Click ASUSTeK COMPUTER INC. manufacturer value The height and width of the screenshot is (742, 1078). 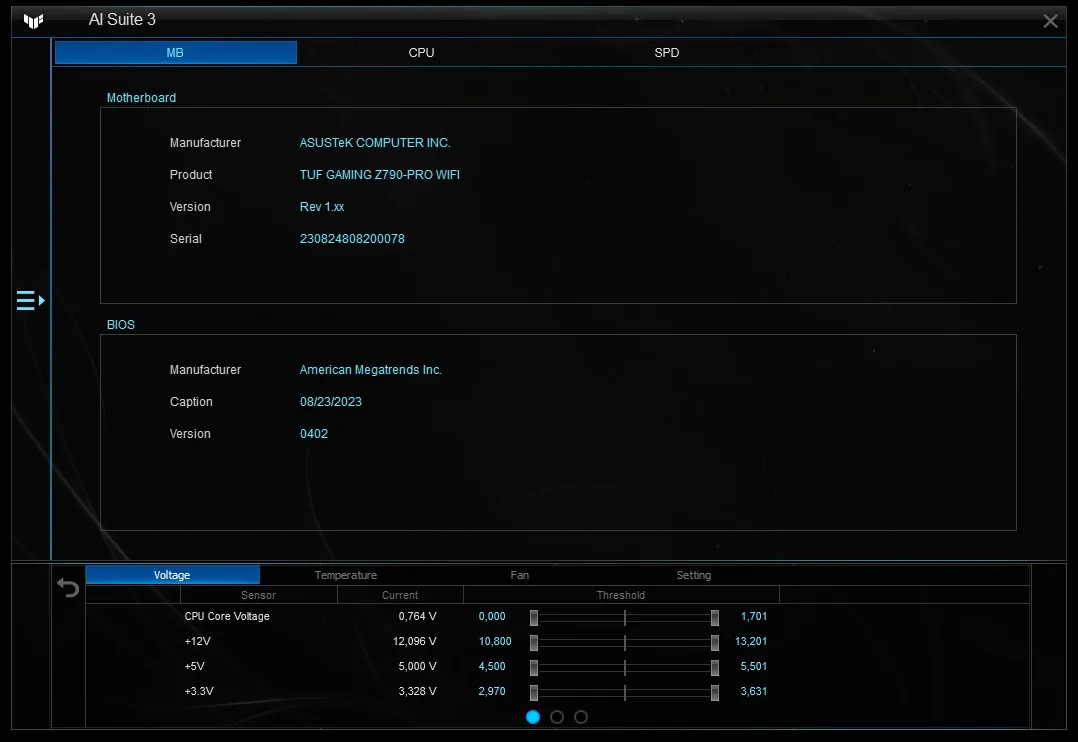(x=375, y=143)
